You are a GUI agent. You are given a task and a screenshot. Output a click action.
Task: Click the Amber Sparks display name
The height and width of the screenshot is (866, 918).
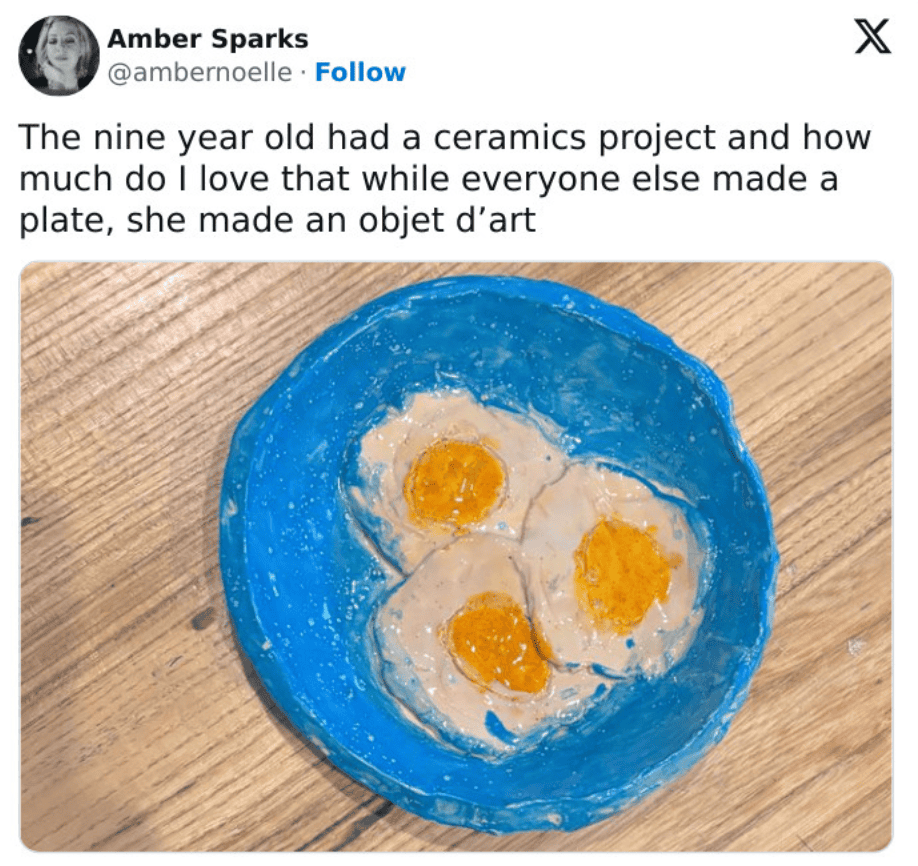click(x=207, y=40)
